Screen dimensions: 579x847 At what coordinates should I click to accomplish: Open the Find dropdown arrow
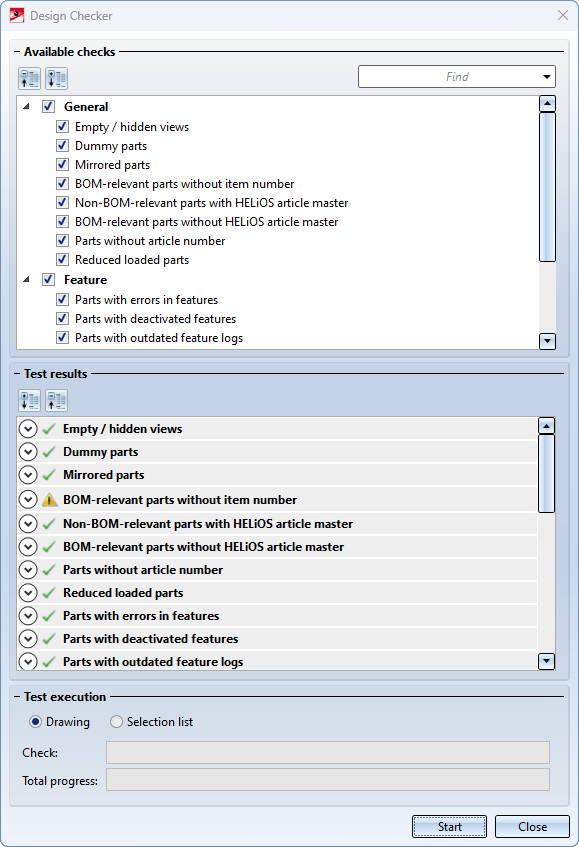(547, 77)
